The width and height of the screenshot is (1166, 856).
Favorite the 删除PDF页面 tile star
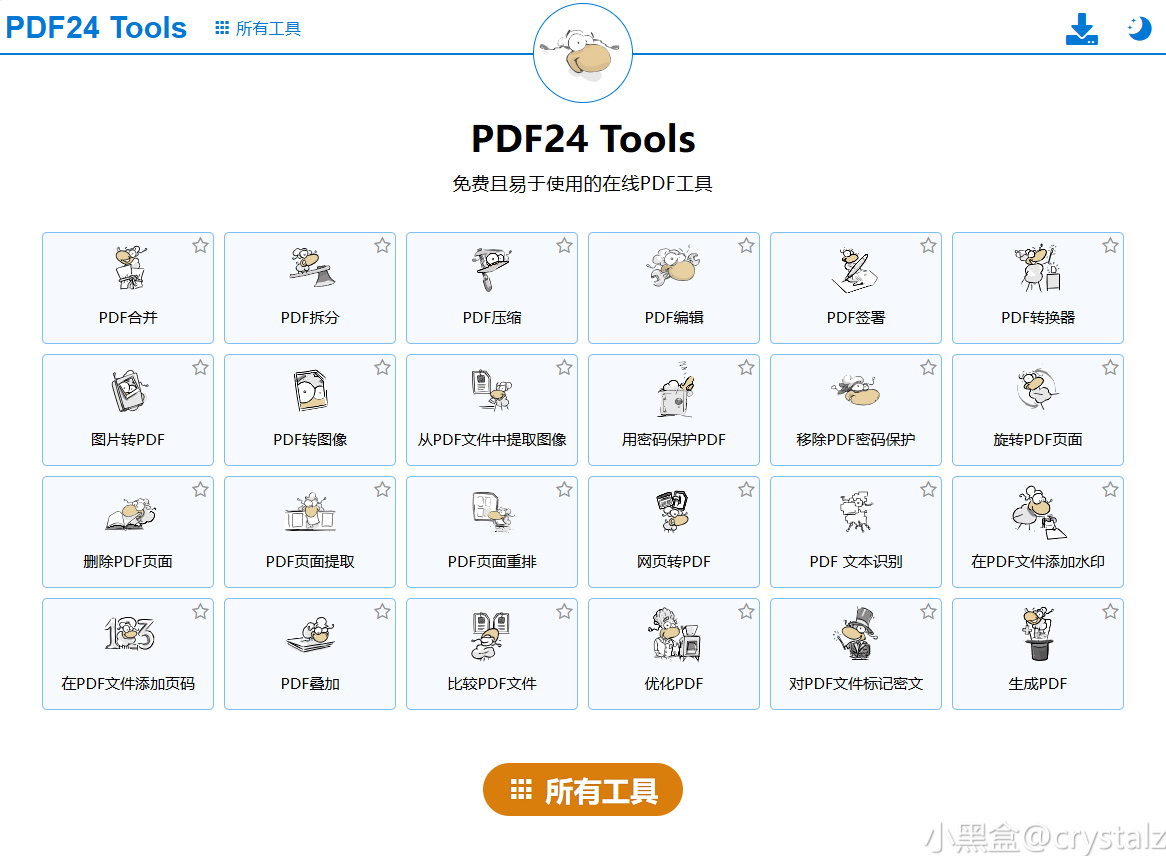[200, 489]
